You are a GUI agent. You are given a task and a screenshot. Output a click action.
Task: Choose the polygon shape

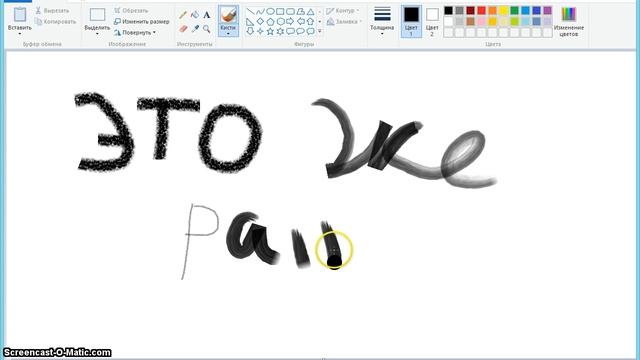click(x=300, y=11)
